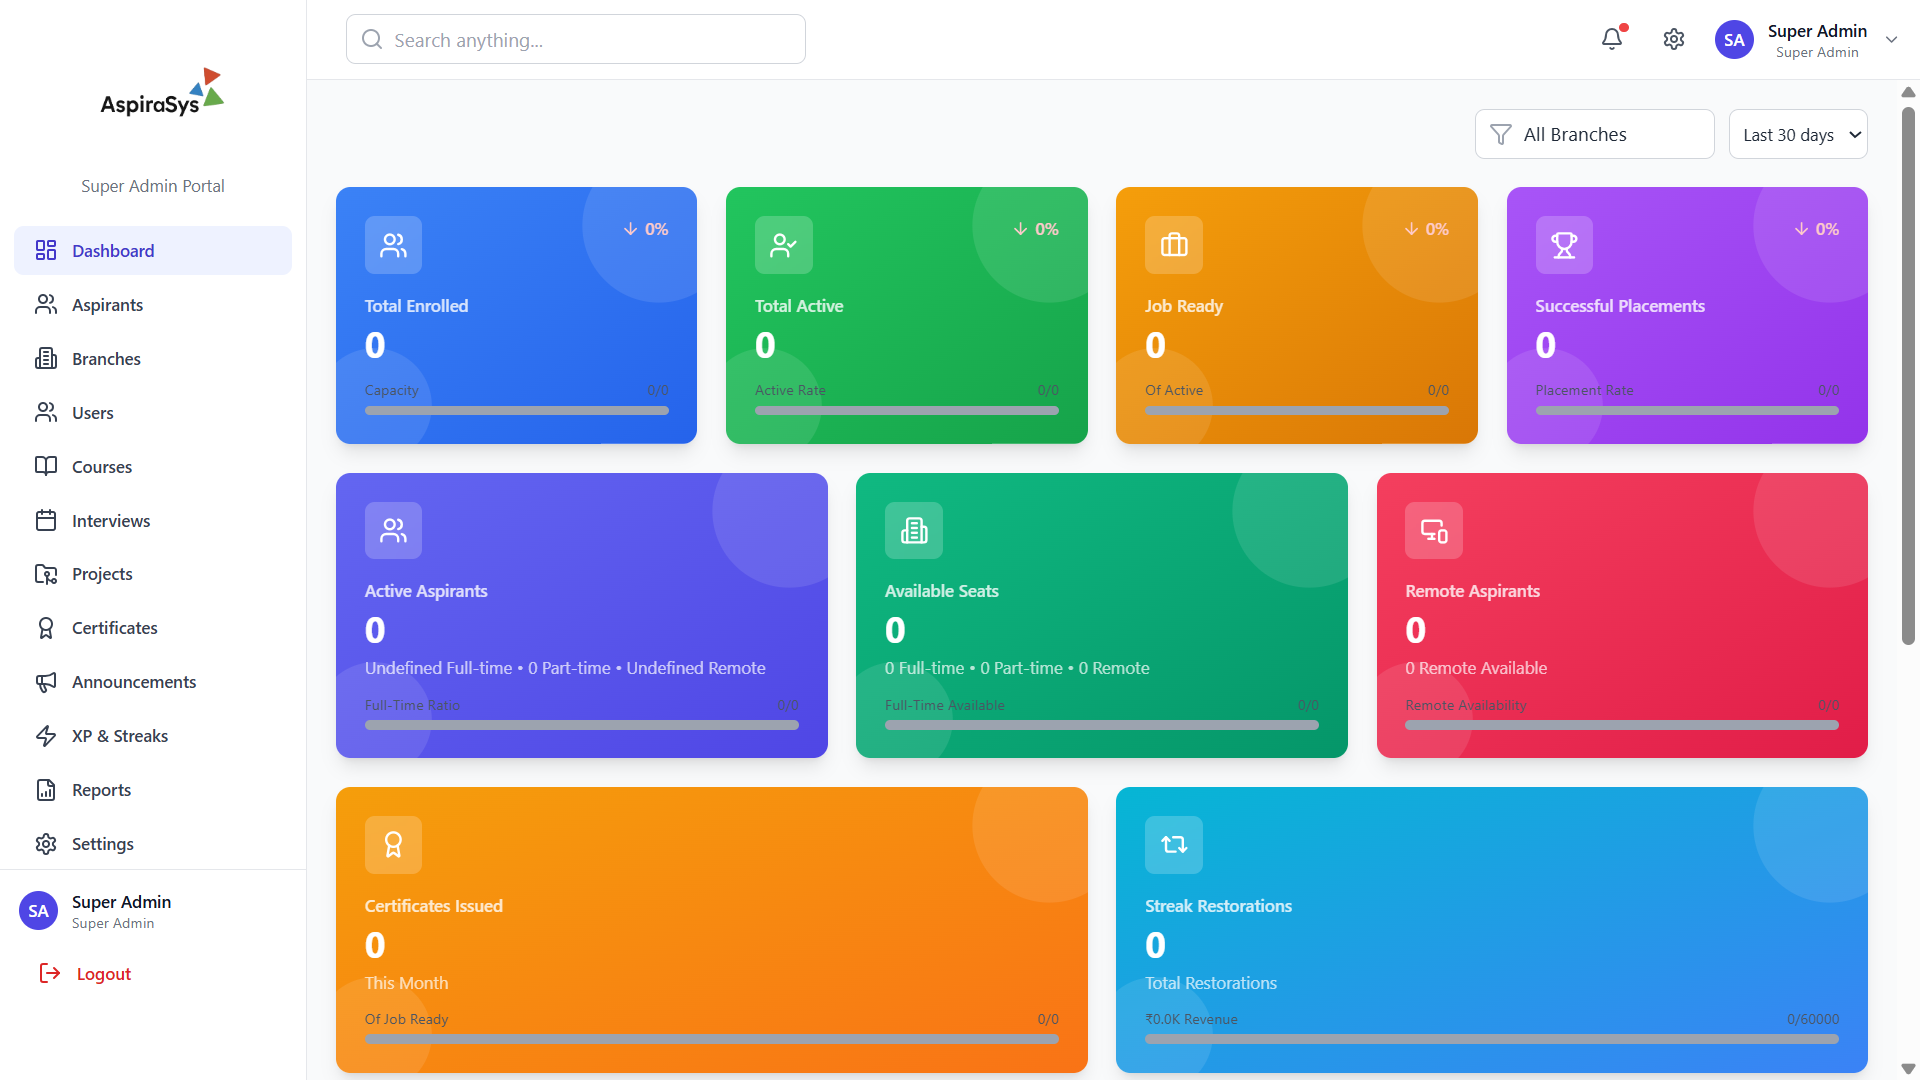Select Interviews from the sidebar

coord(110,521)
